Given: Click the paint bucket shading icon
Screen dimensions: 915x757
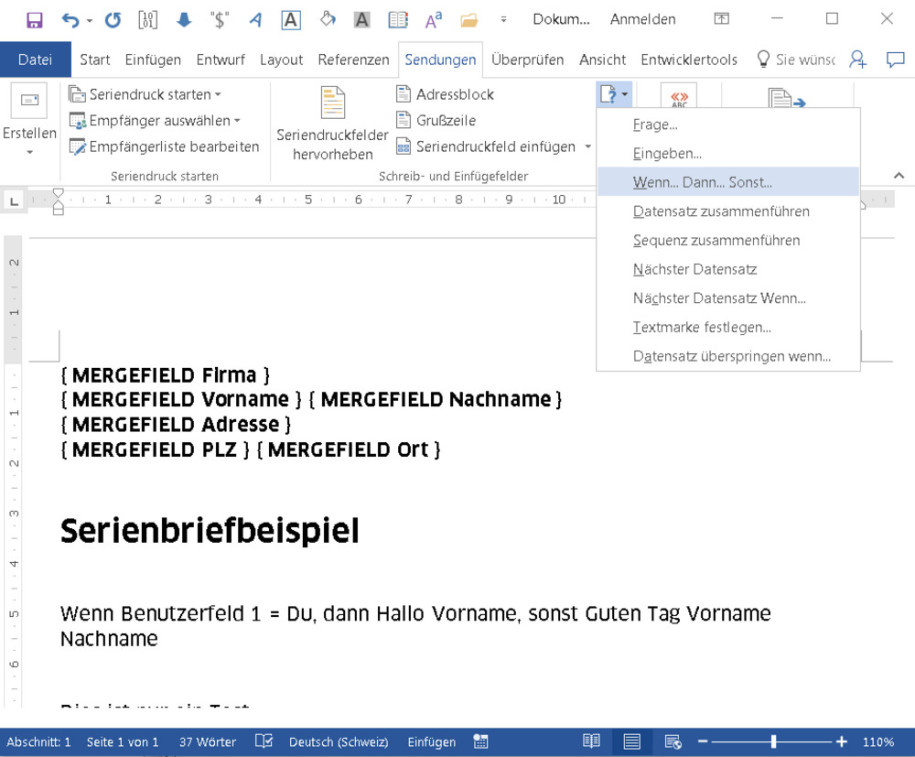Looking at the screenshot, I should pyautogui.click(x=327, y=20).
